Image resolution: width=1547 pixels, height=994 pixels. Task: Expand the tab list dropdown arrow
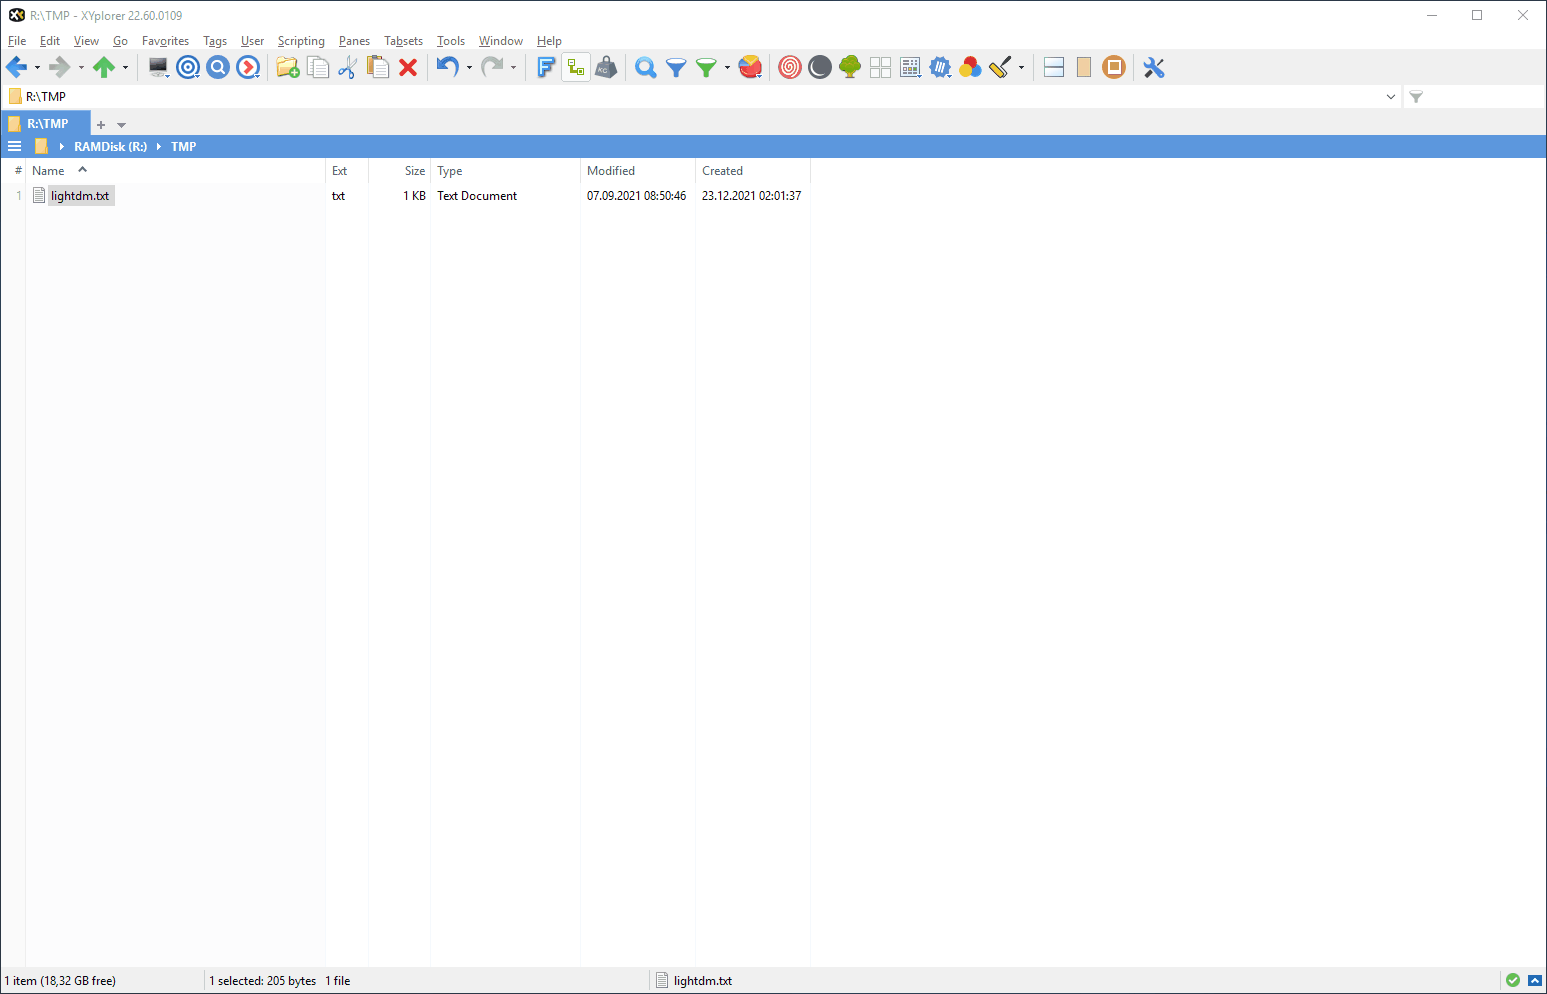tap(122, 125)
